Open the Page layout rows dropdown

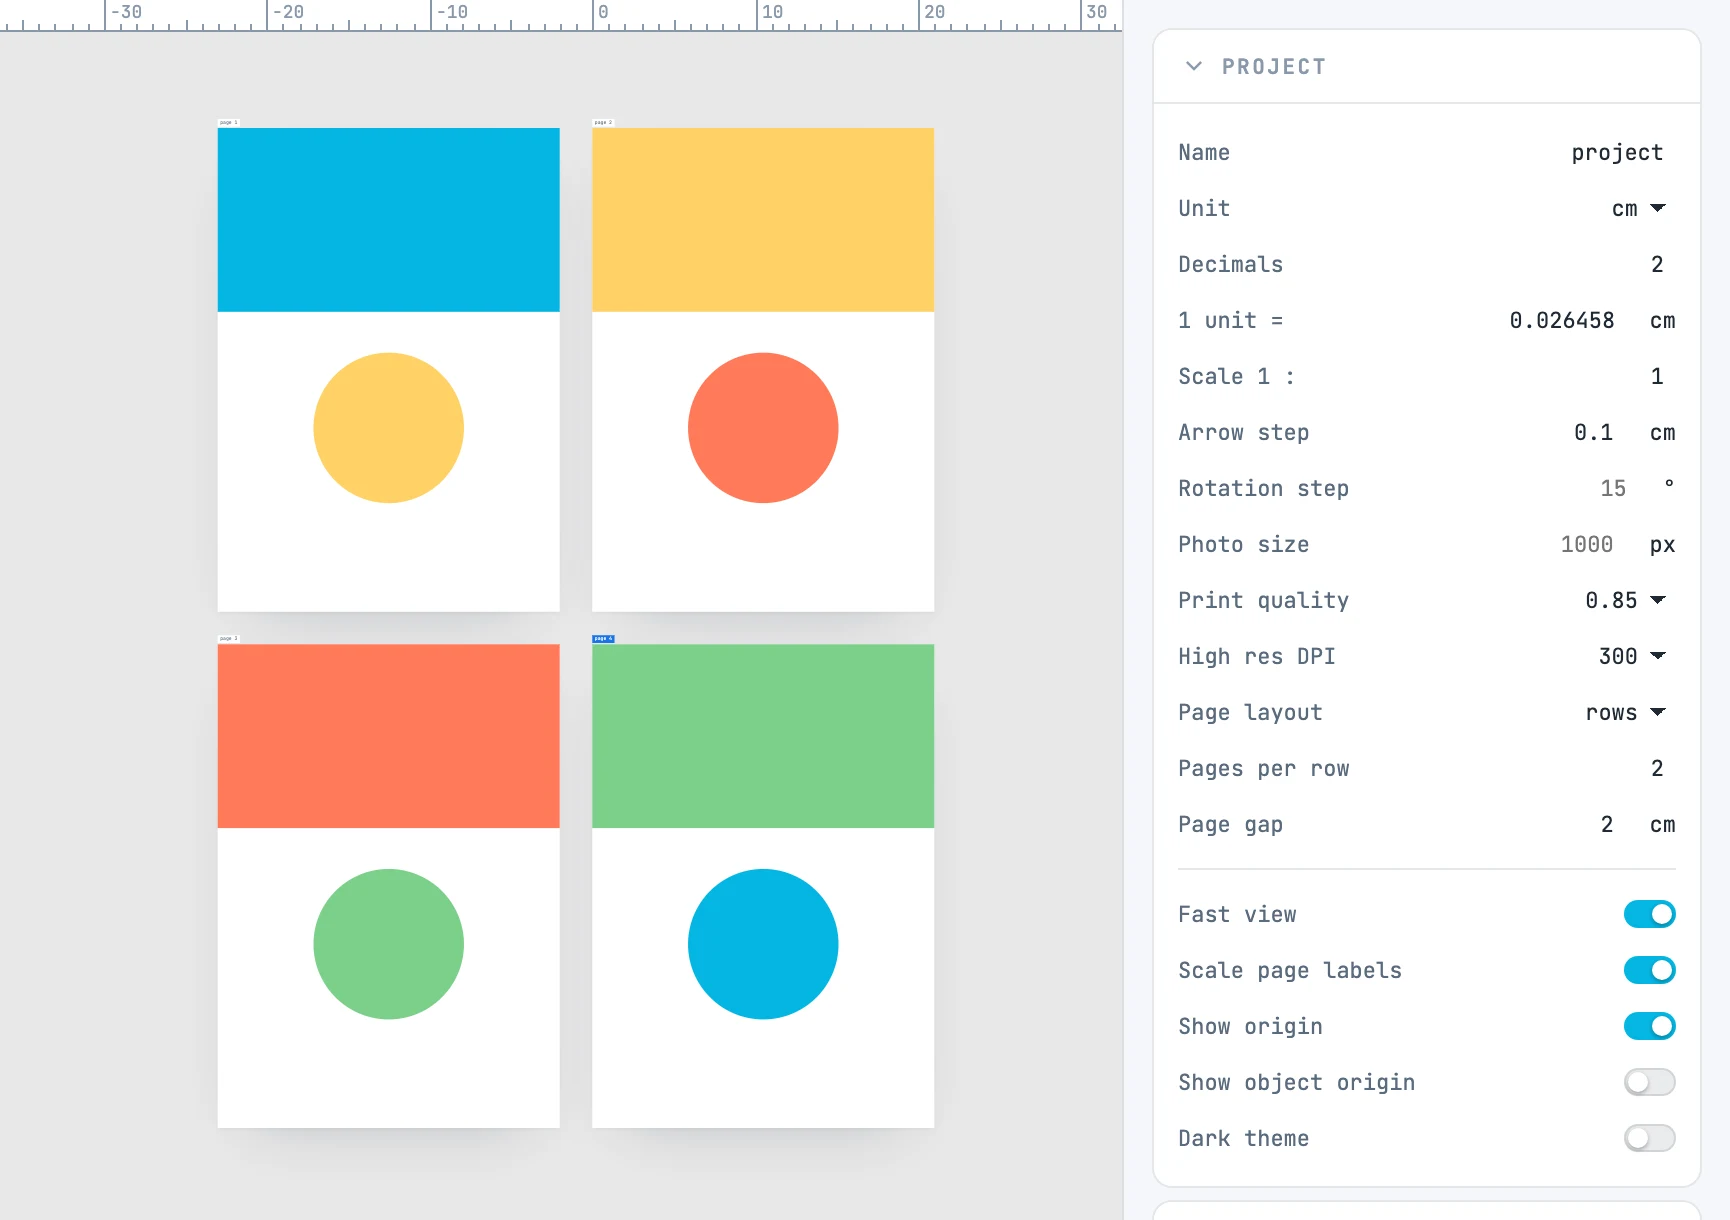[1626, 712]
